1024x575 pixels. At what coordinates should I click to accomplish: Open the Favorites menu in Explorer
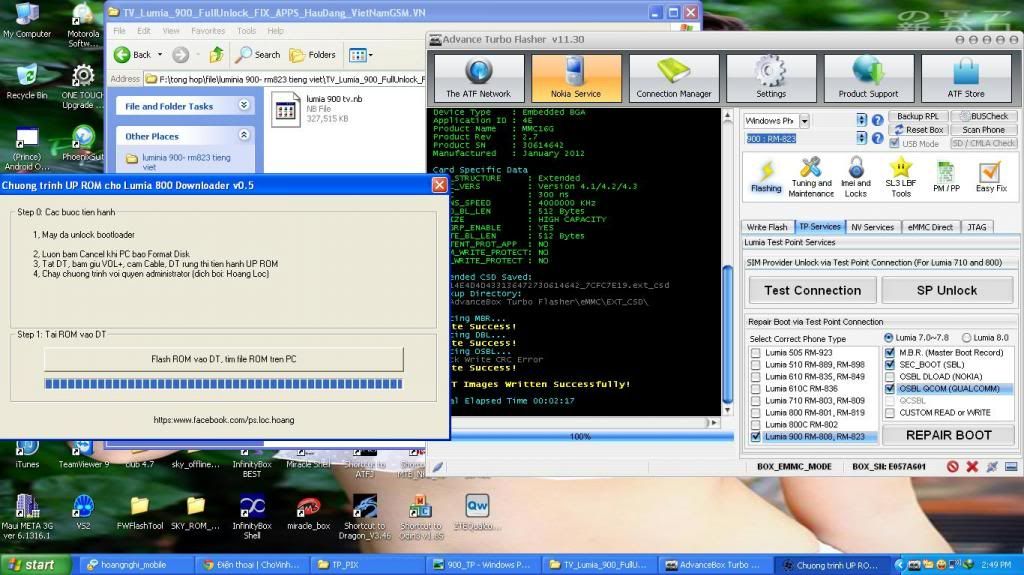point(208,31)
